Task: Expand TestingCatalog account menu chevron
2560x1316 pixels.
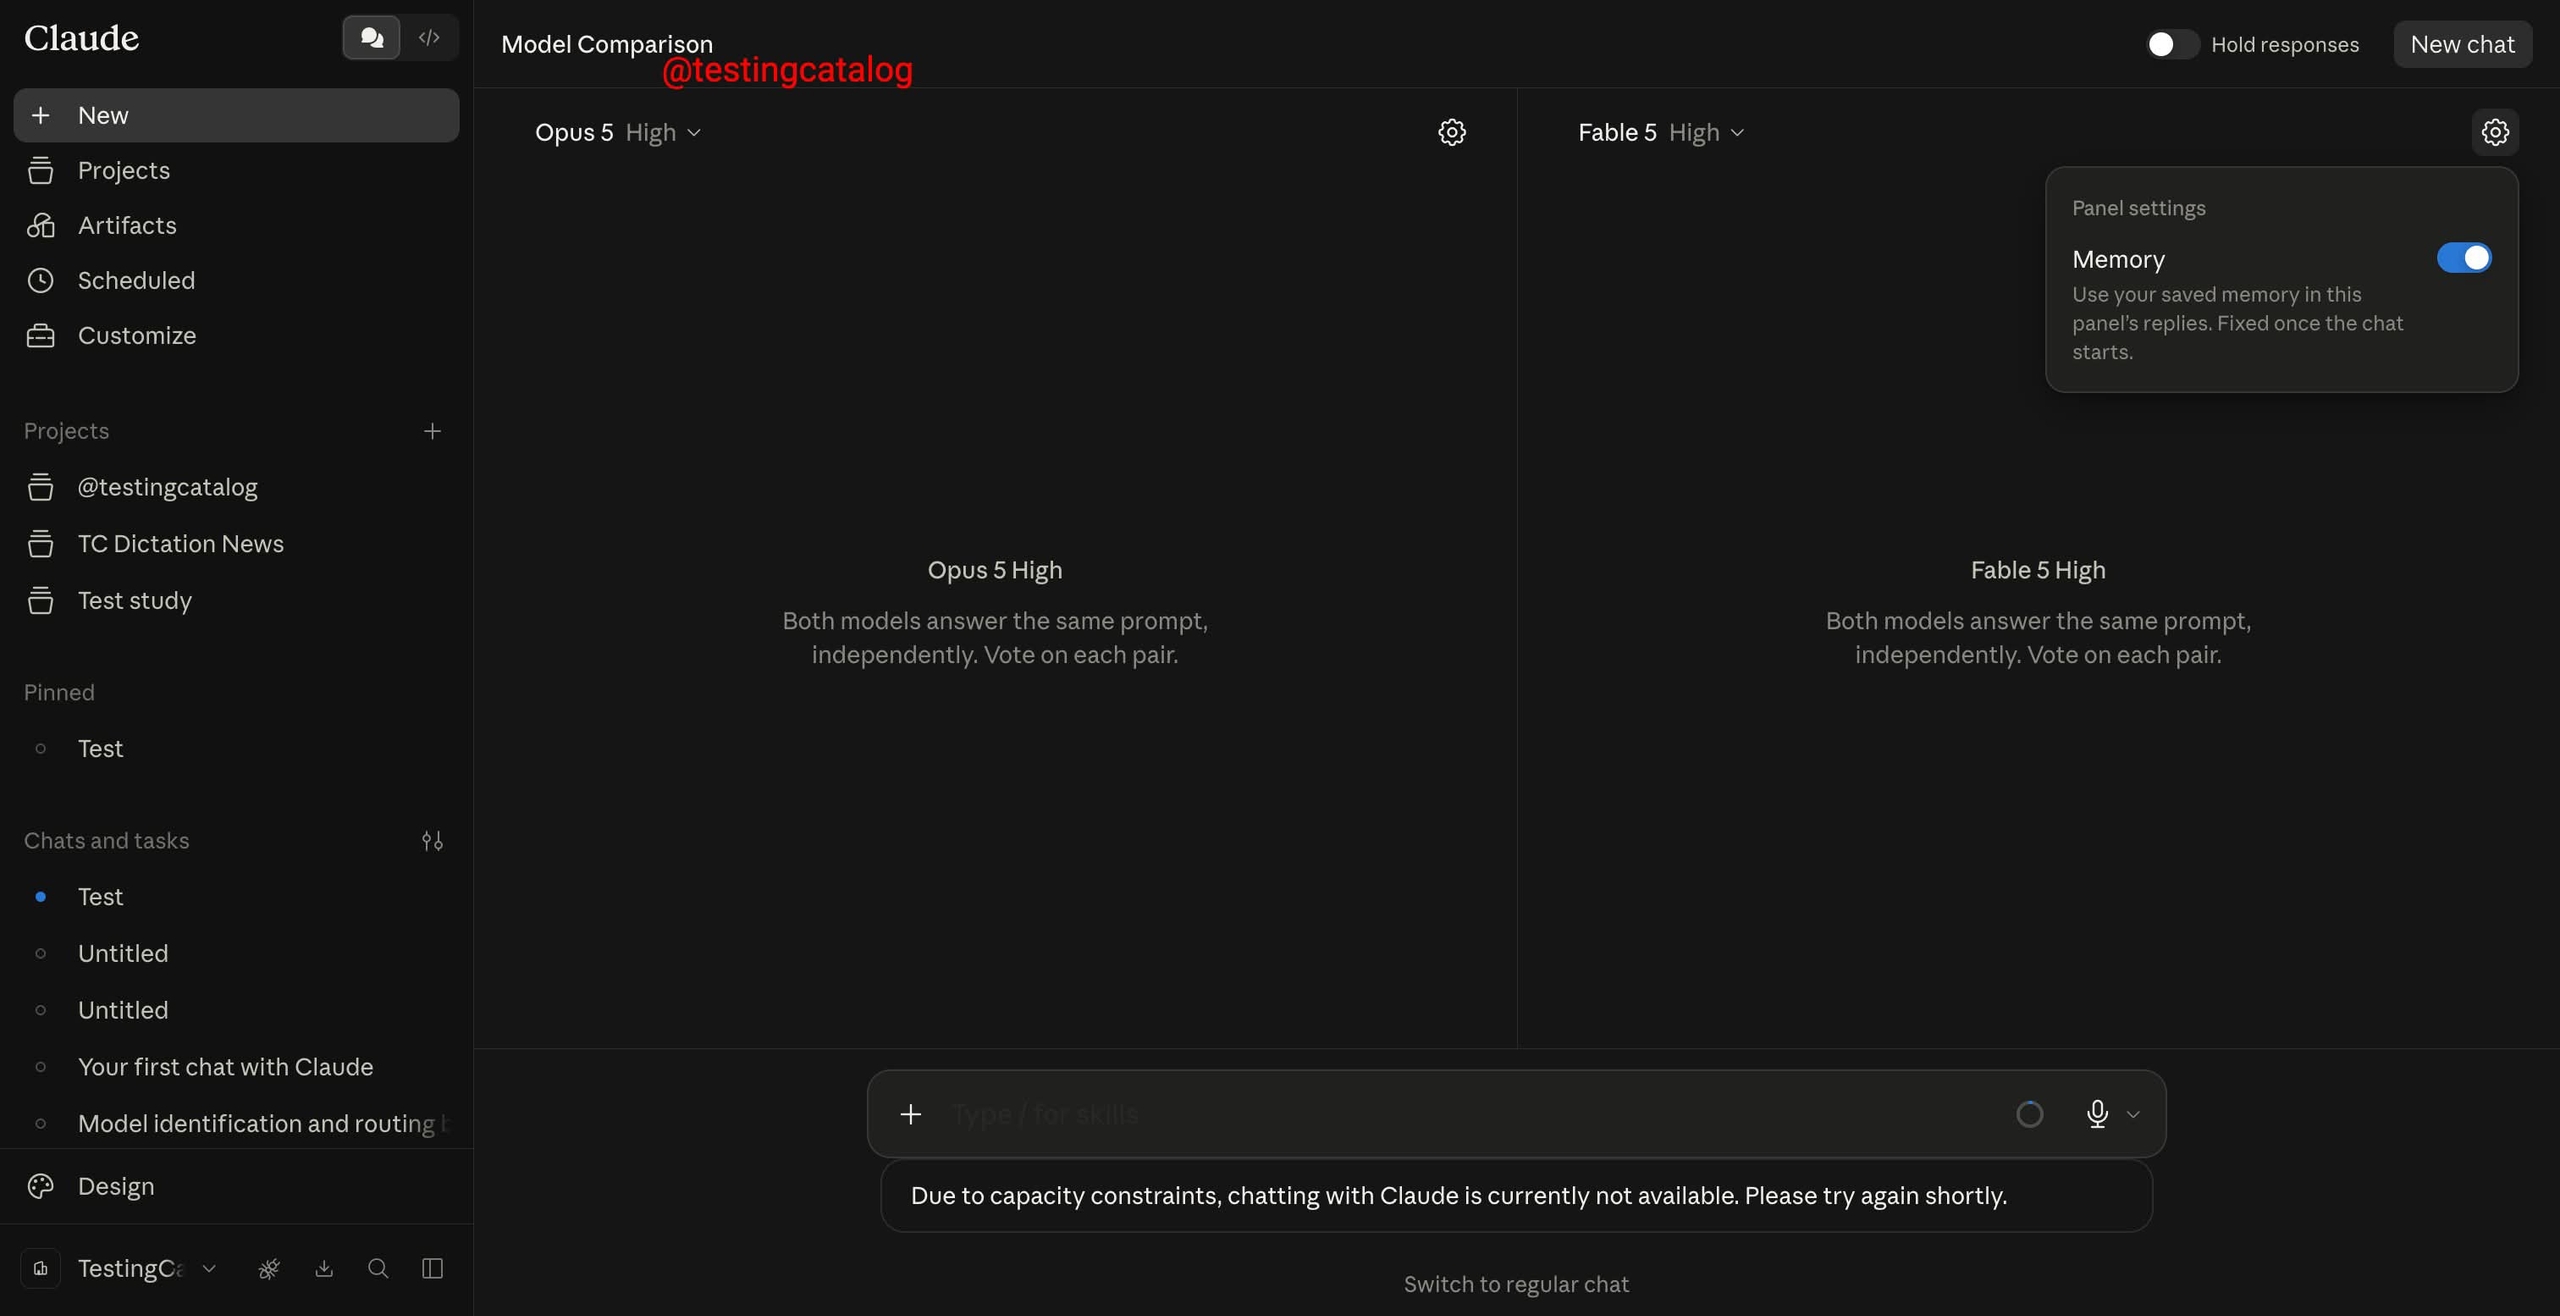Action: [x=209, y=1268]
